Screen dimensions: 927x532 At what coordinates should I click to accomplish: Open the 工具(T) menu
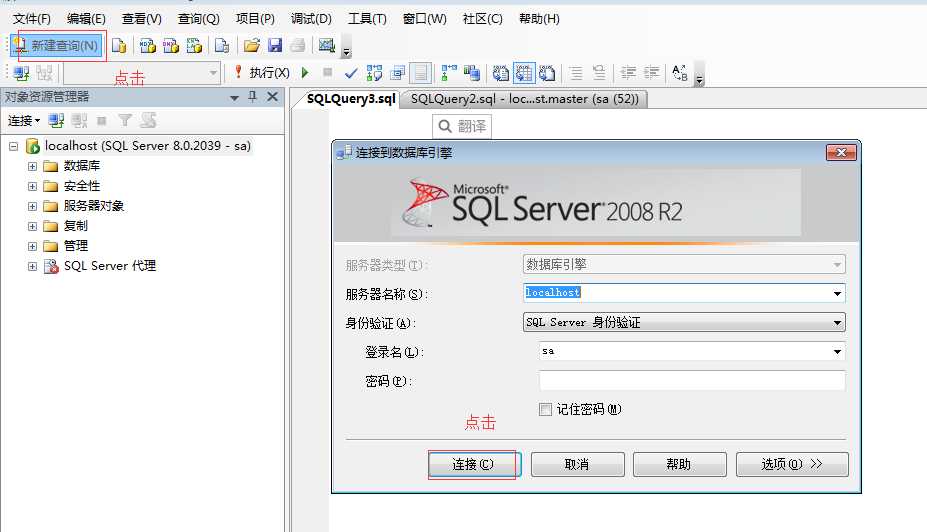(x=367, y=19)
